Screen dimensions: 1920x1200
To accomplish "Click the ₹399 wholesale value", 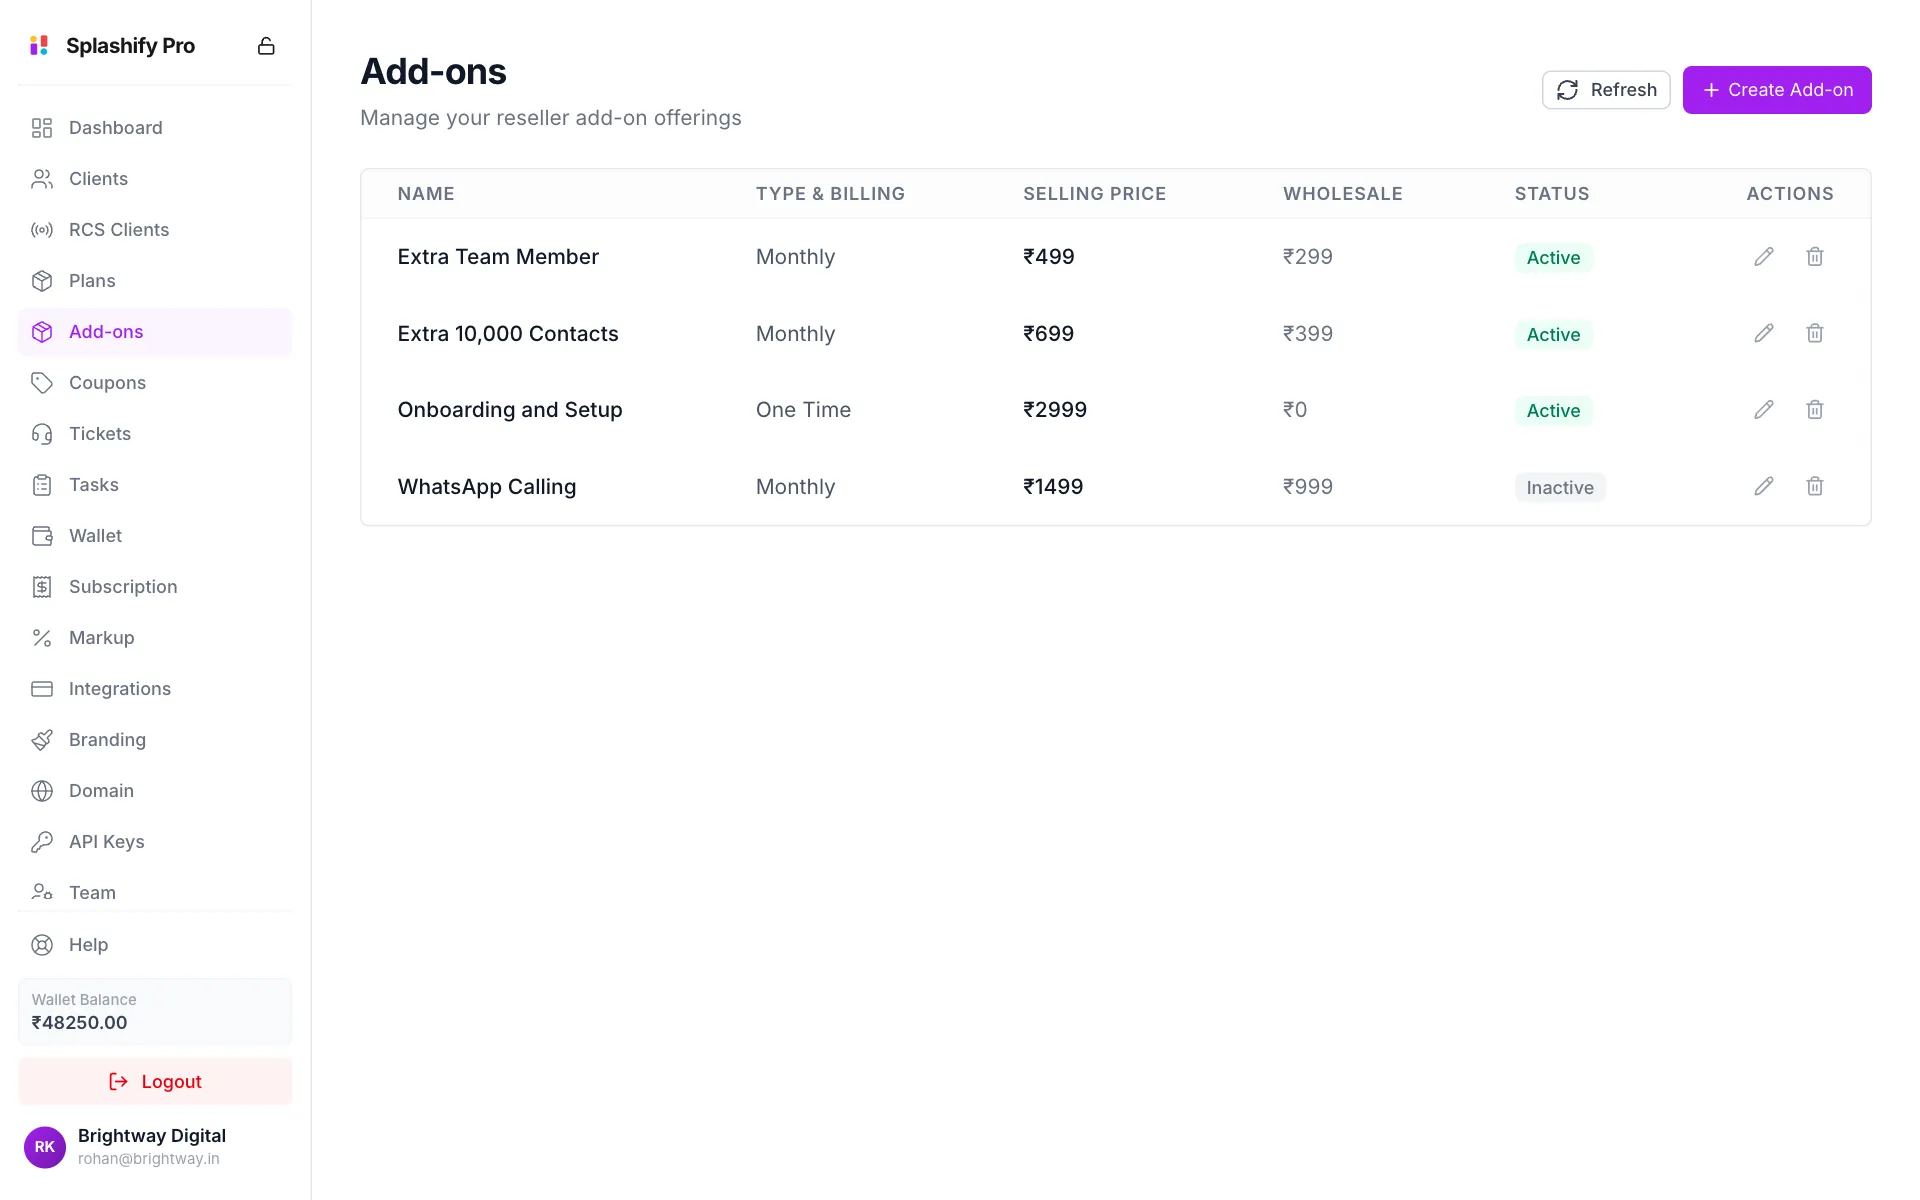I will click(x=1308, y=334).
